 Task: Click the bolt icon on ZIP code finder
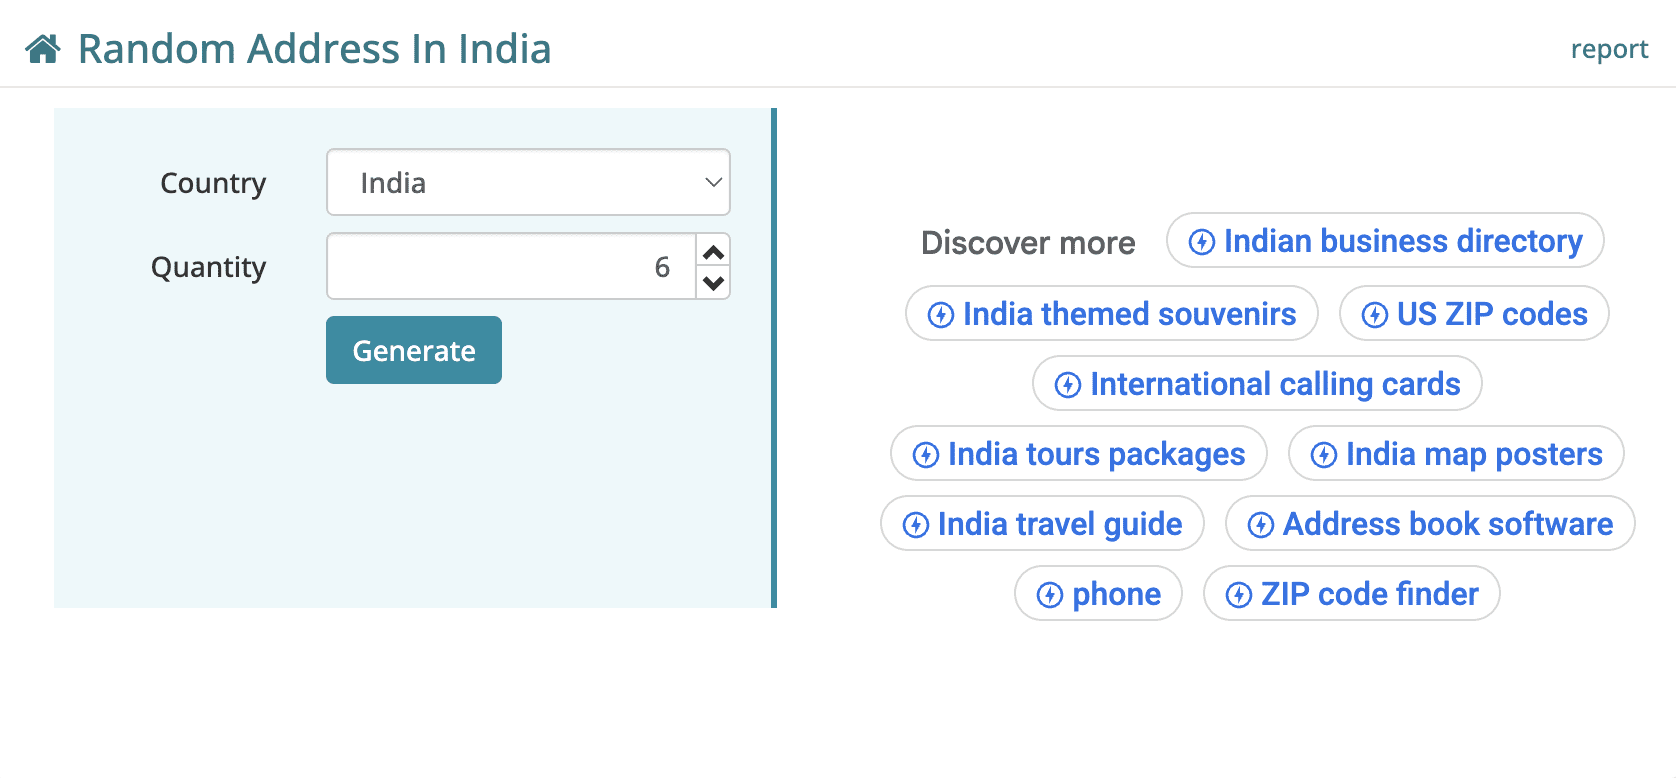pos(1238,595)
